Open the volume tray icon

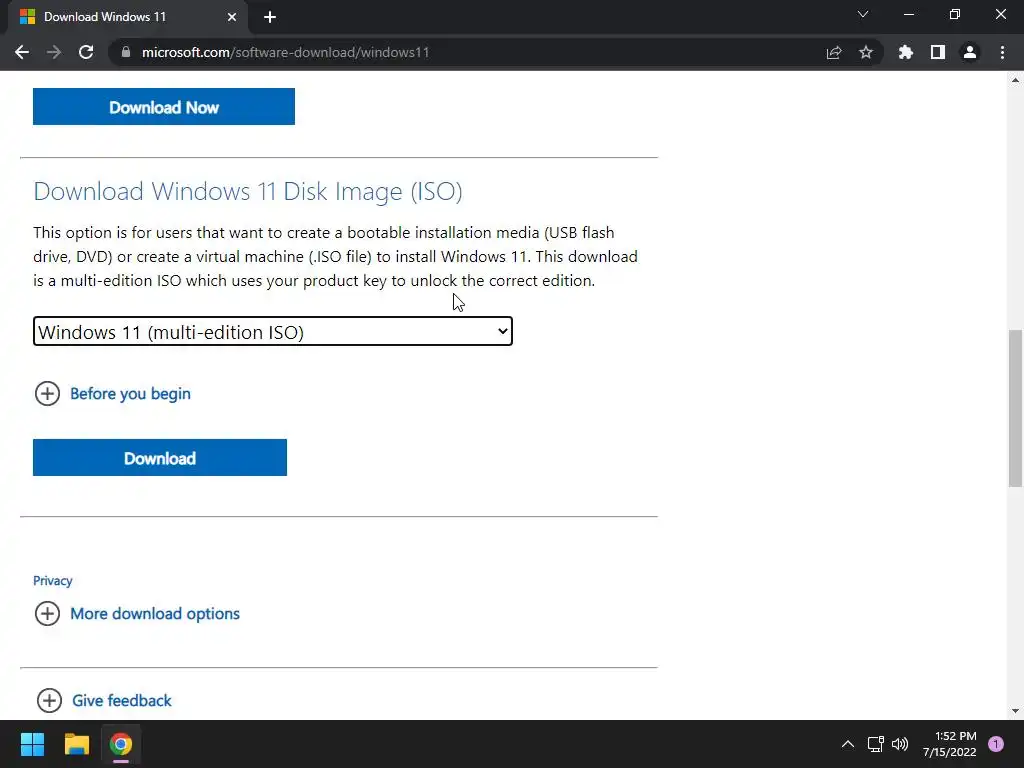(900, 744)
